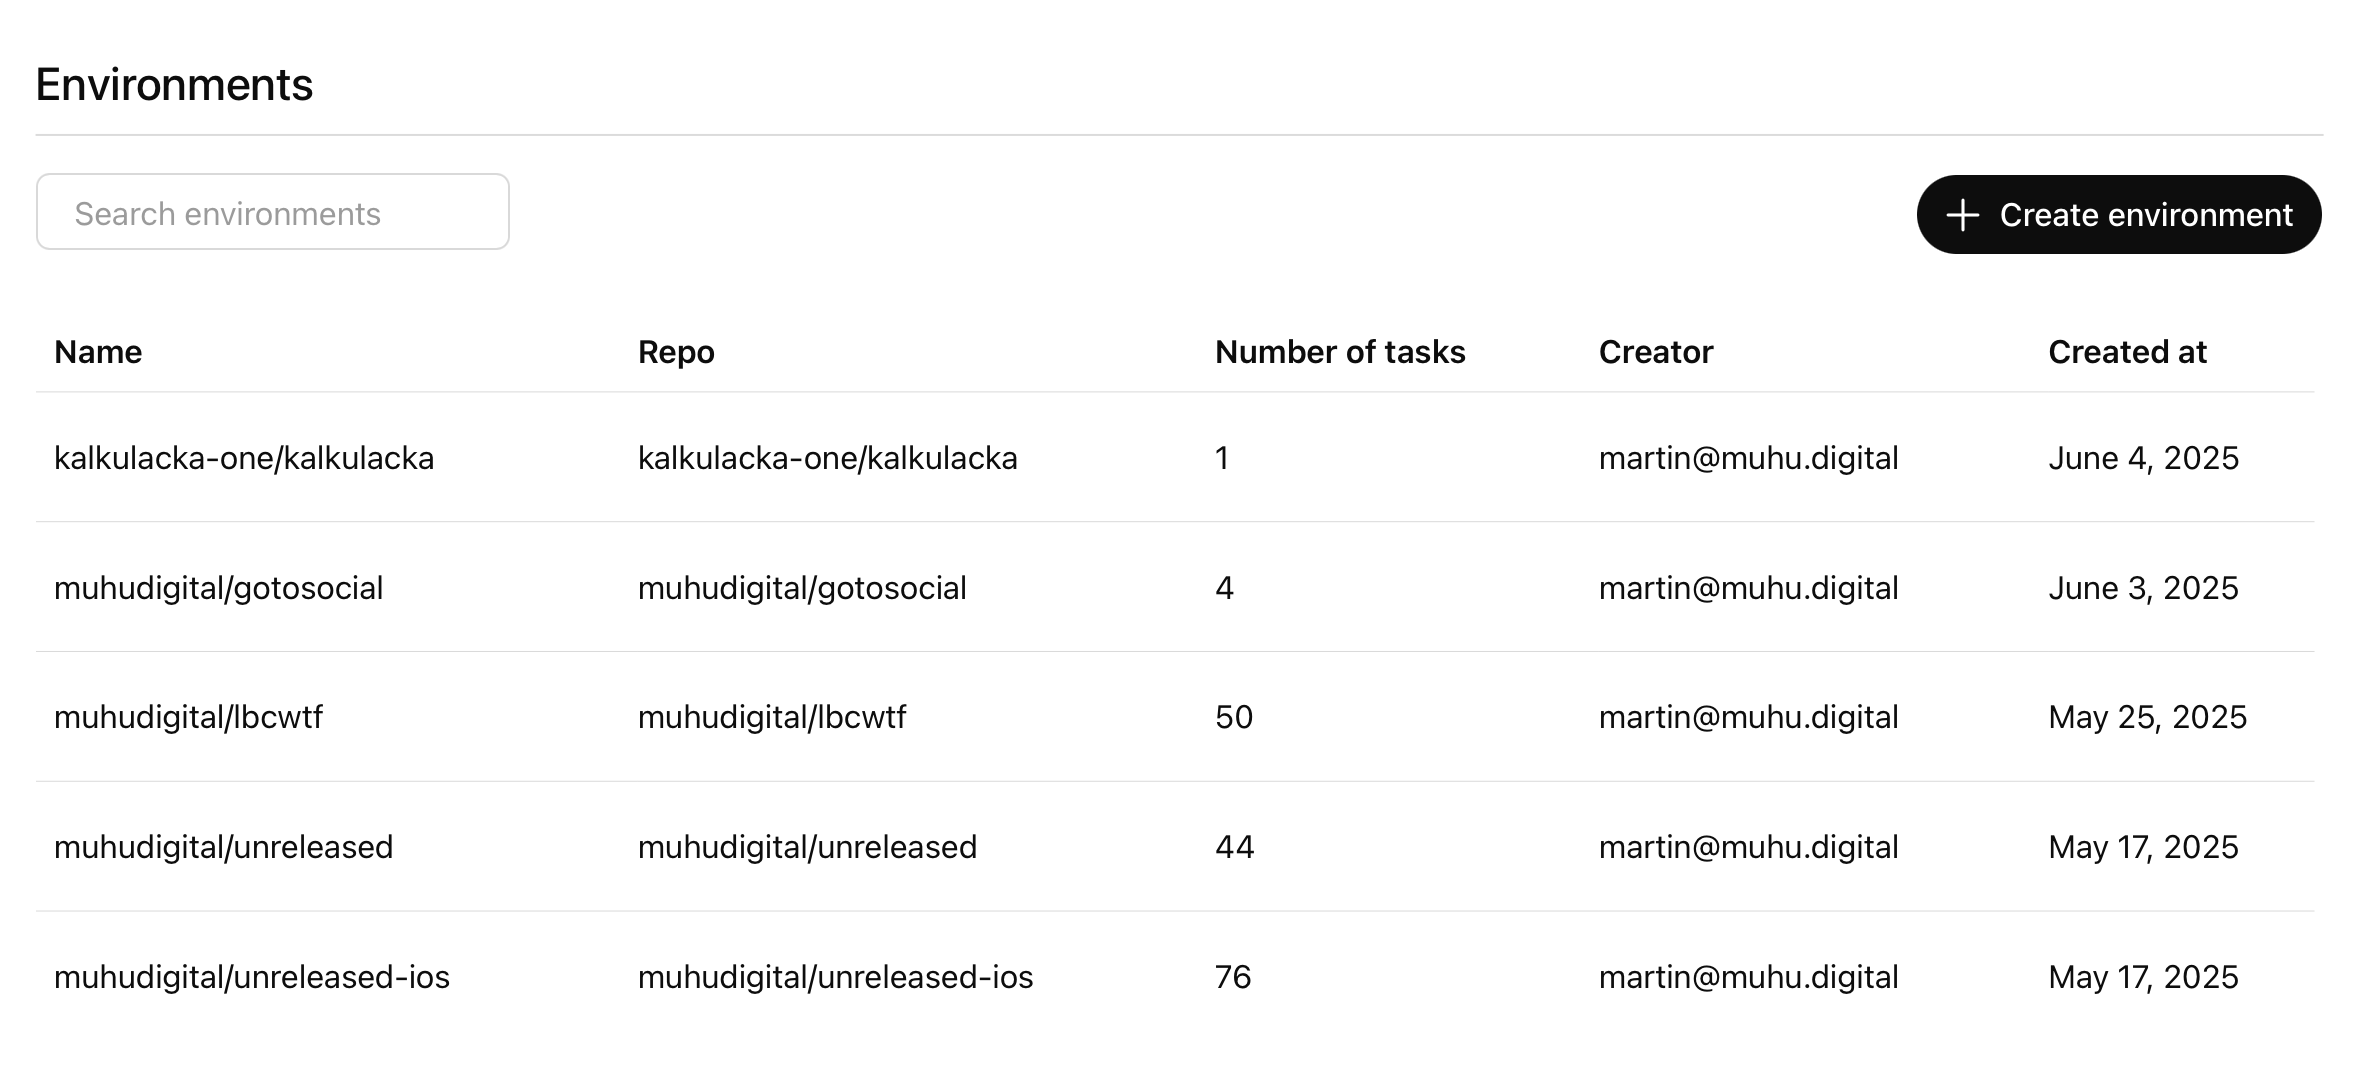The height and width of the screenshot is (1080, 2370).
Task: Click the plus icon in Create environment
Action: (1962, 215)
